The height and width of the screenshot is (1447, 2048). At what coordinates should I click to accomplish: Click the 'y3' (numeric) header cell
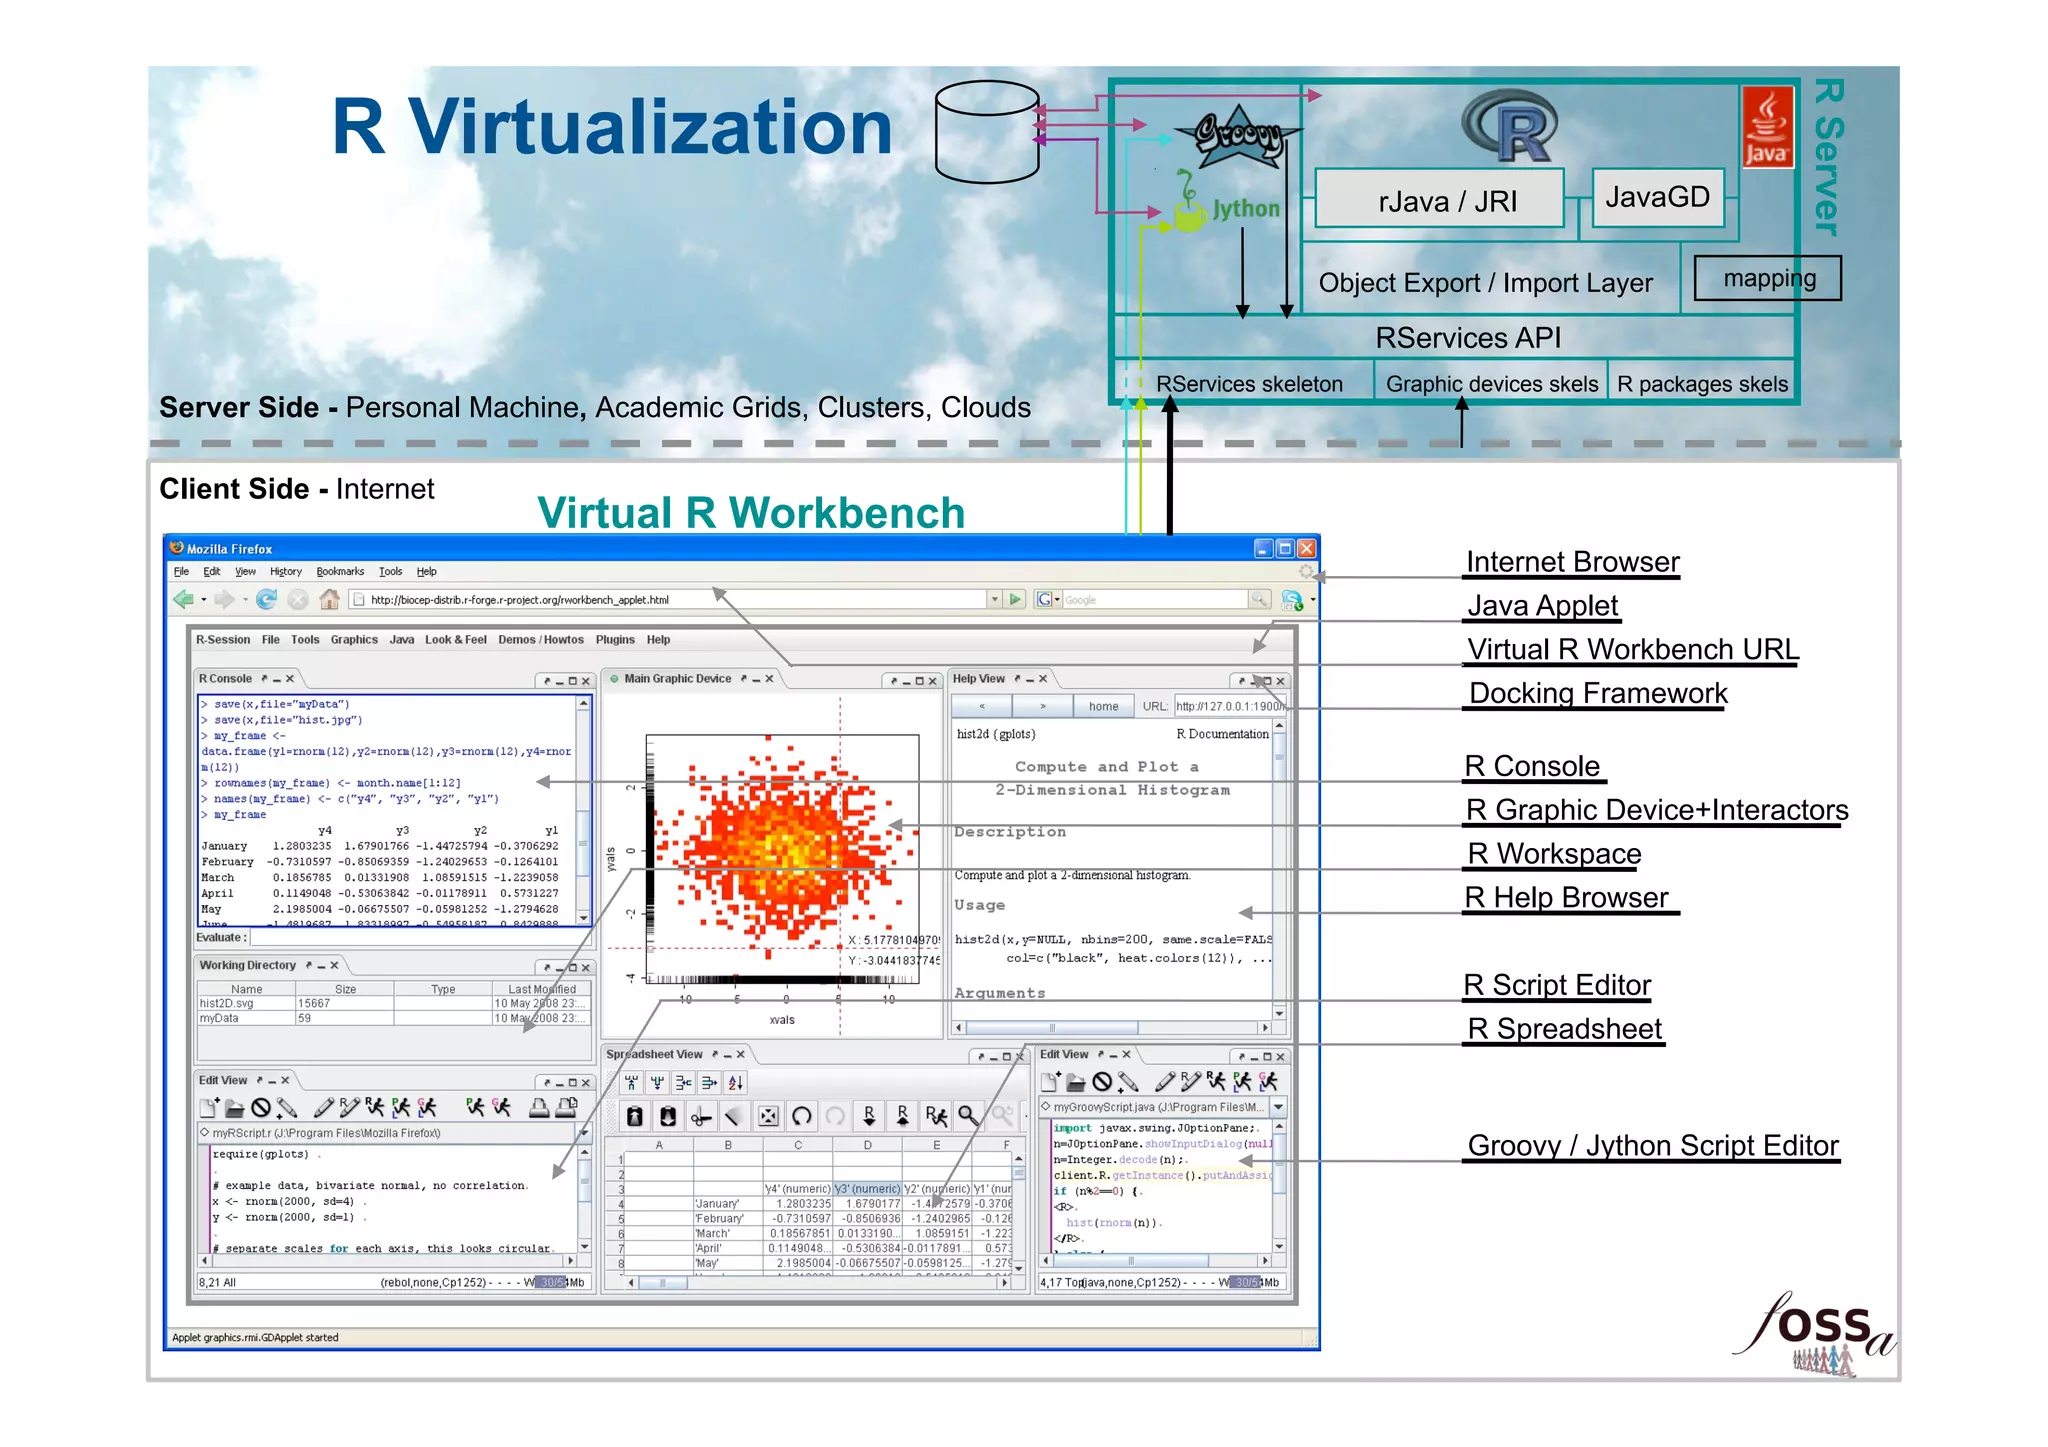[x=867, y=1189]
